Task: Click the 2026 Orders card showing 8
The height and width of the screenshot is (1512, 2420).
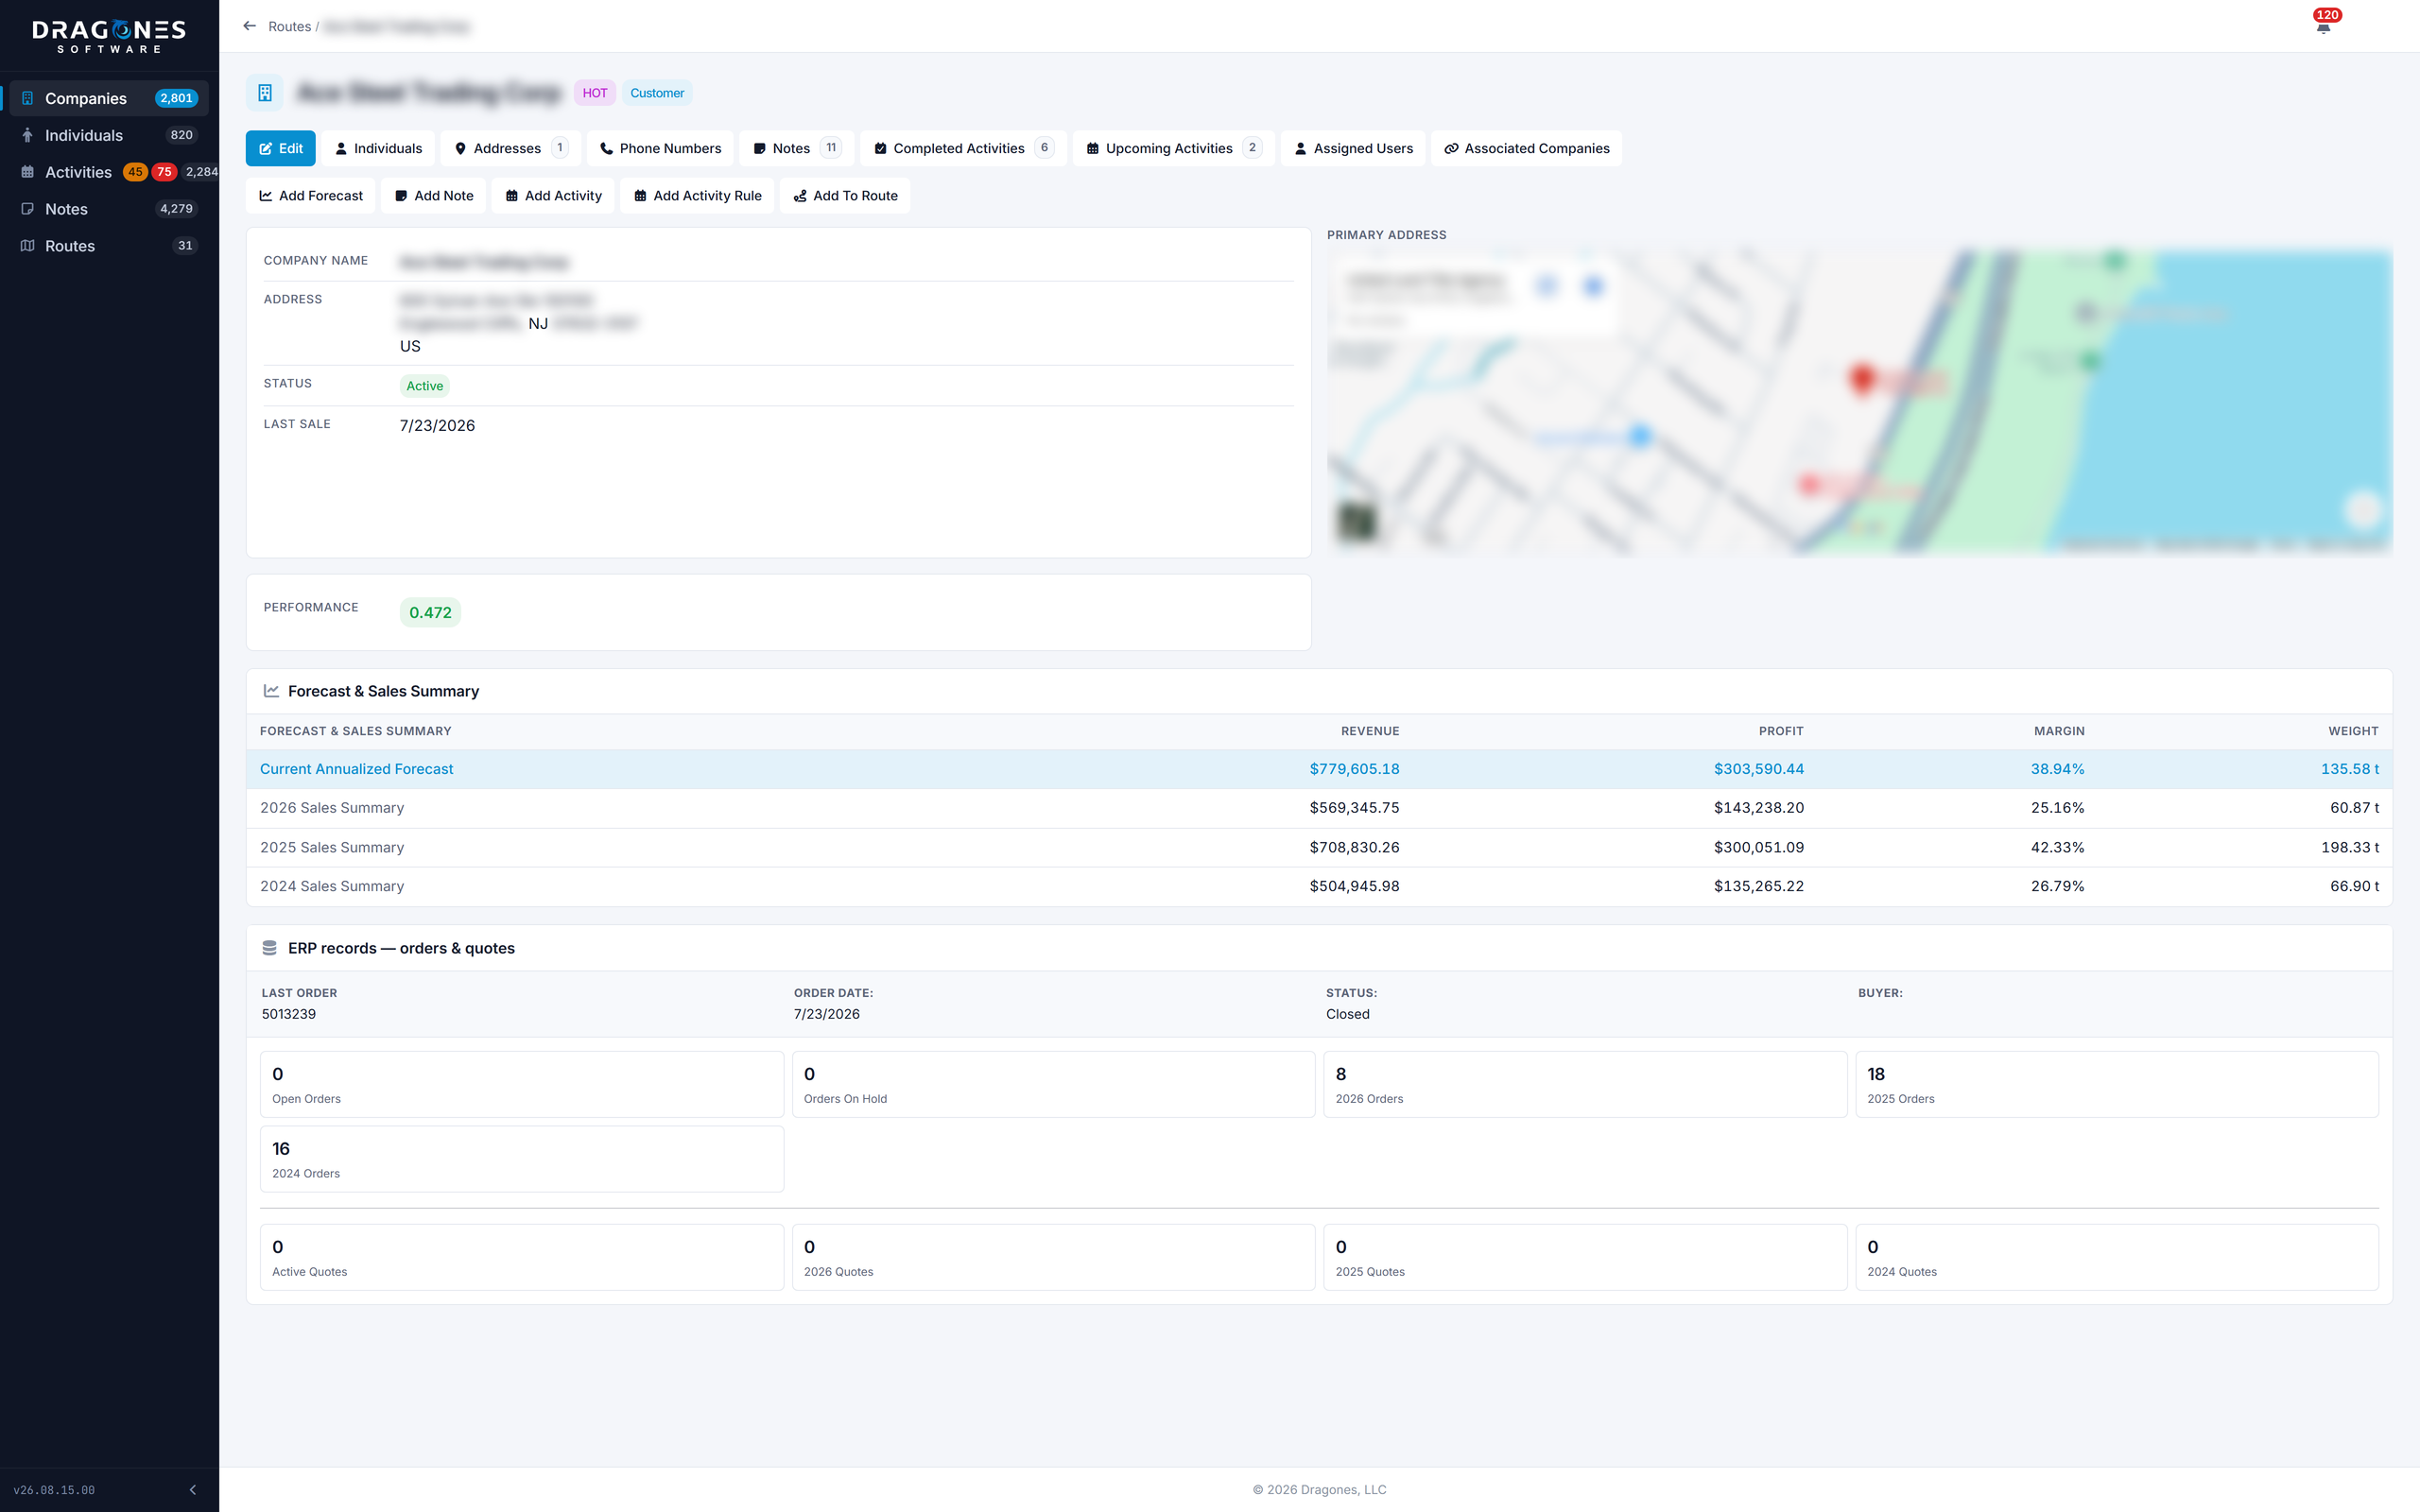Action: (x=1585, y=1084)
